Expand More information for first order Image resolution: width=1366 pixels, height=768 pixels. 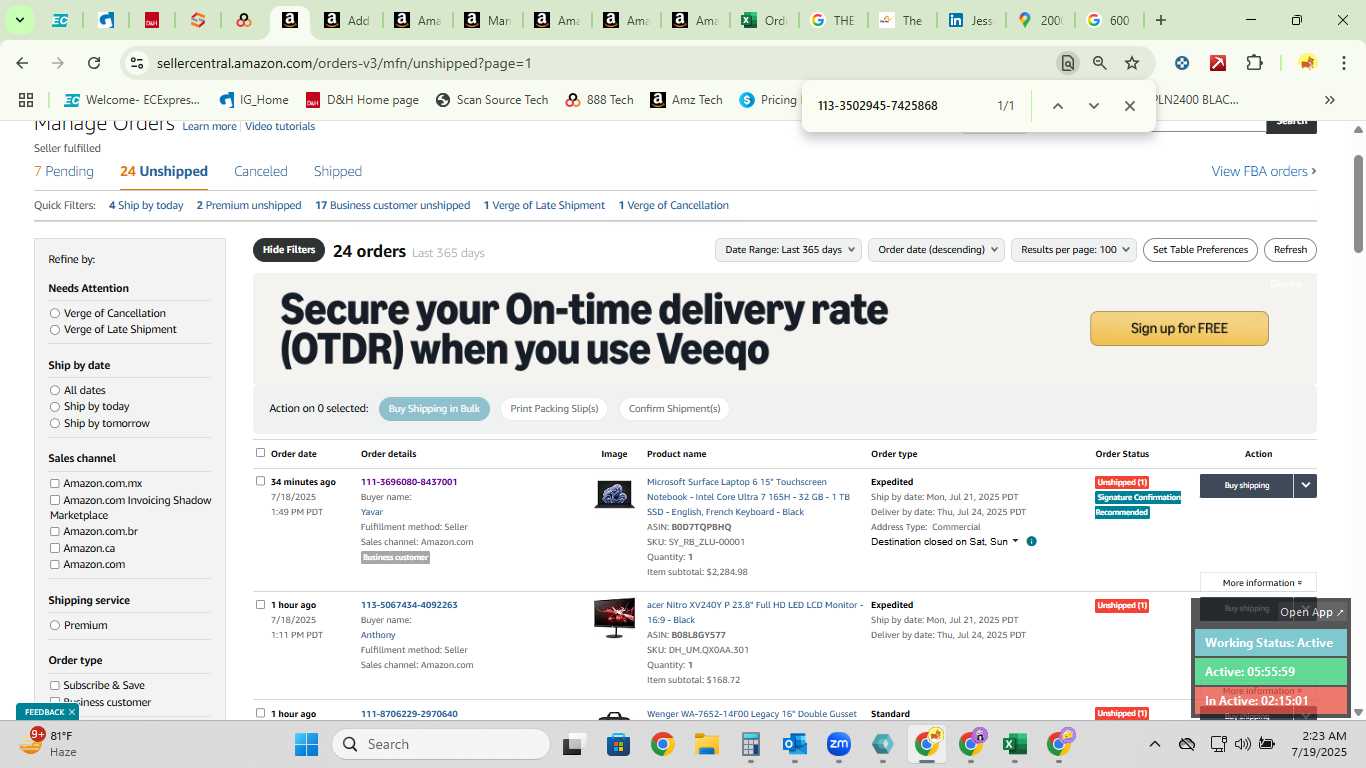coord(1258,583)
